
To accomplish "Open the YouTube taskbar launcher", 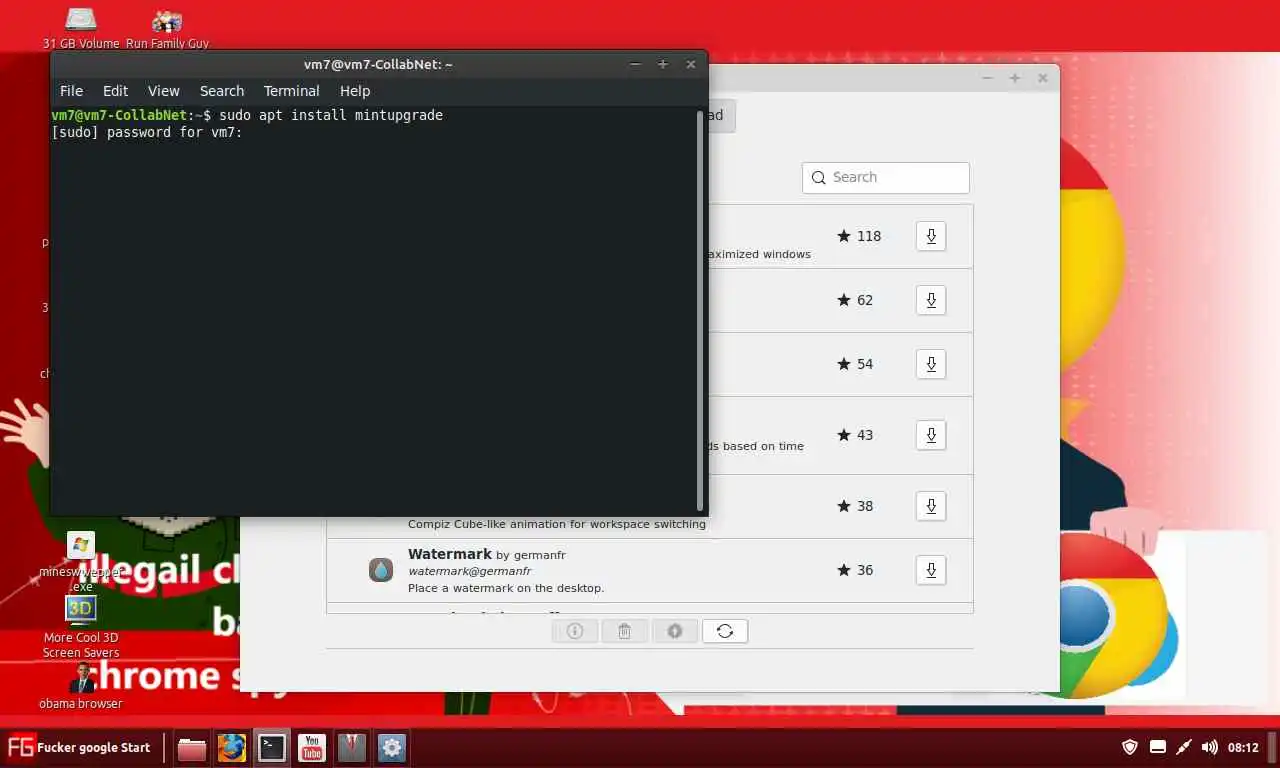I will pos(312,748).
